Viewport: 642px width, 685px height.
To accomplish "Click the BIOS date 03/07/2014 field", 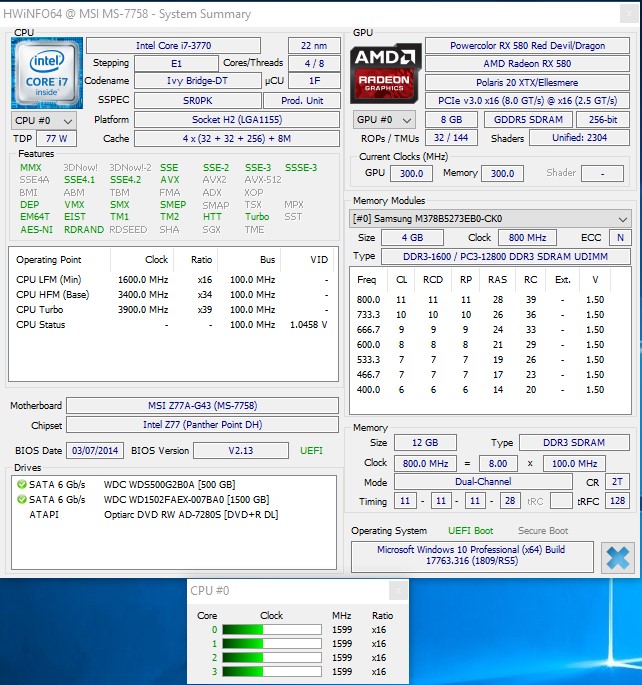I will point(95,450).
